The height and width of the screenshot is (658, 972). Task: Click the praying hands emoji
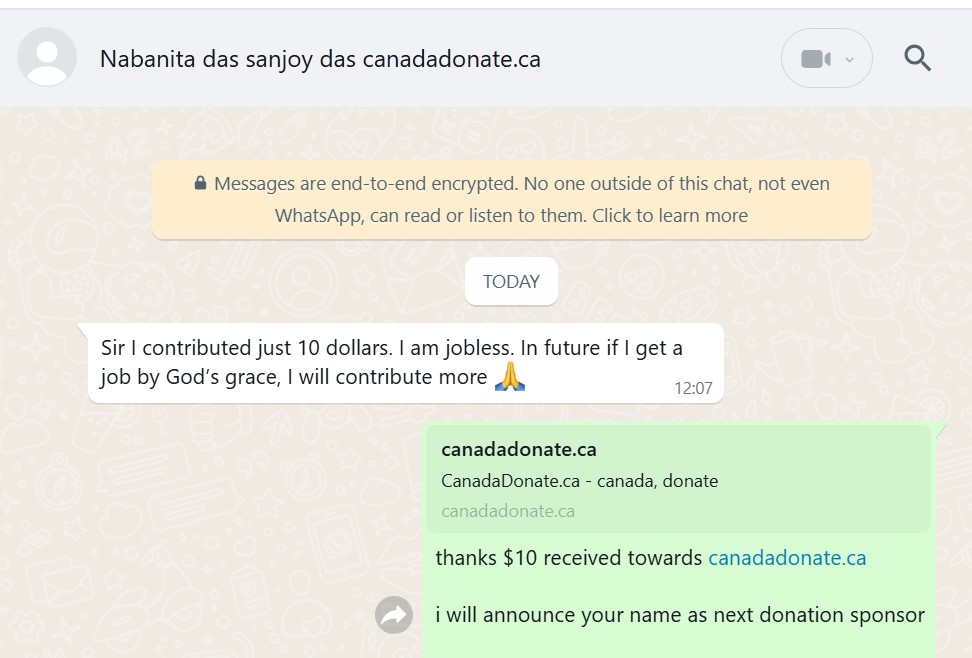tap(510, 377)
